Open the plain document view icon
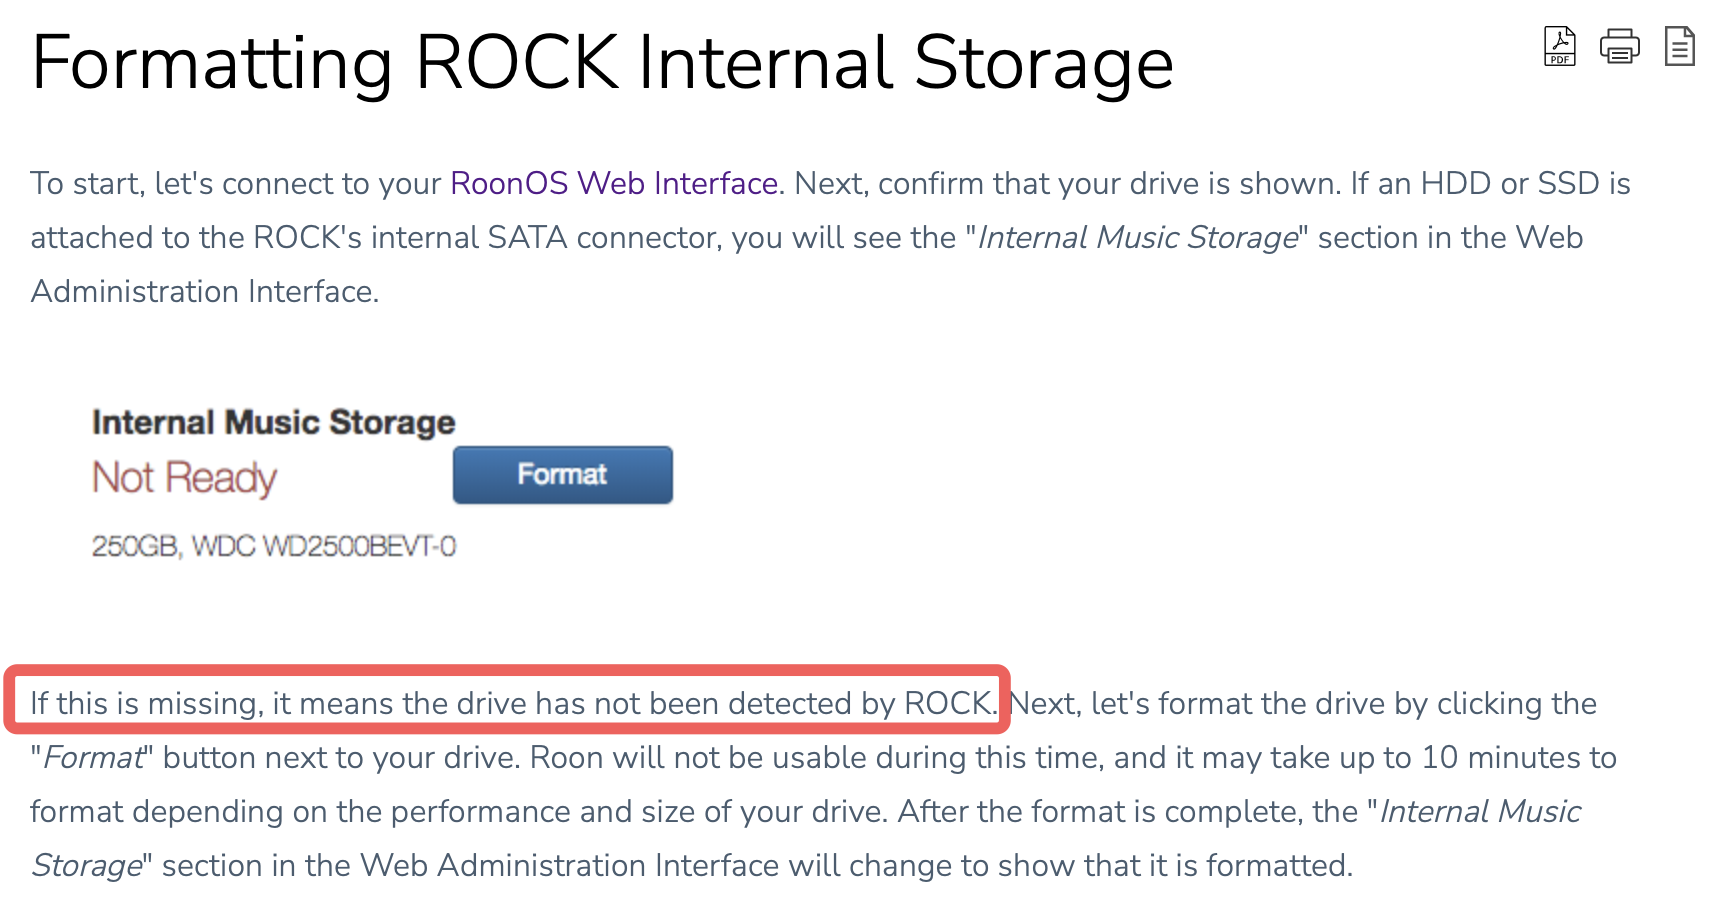Viewport: 1727px width, 917px height. (1679, 46)
